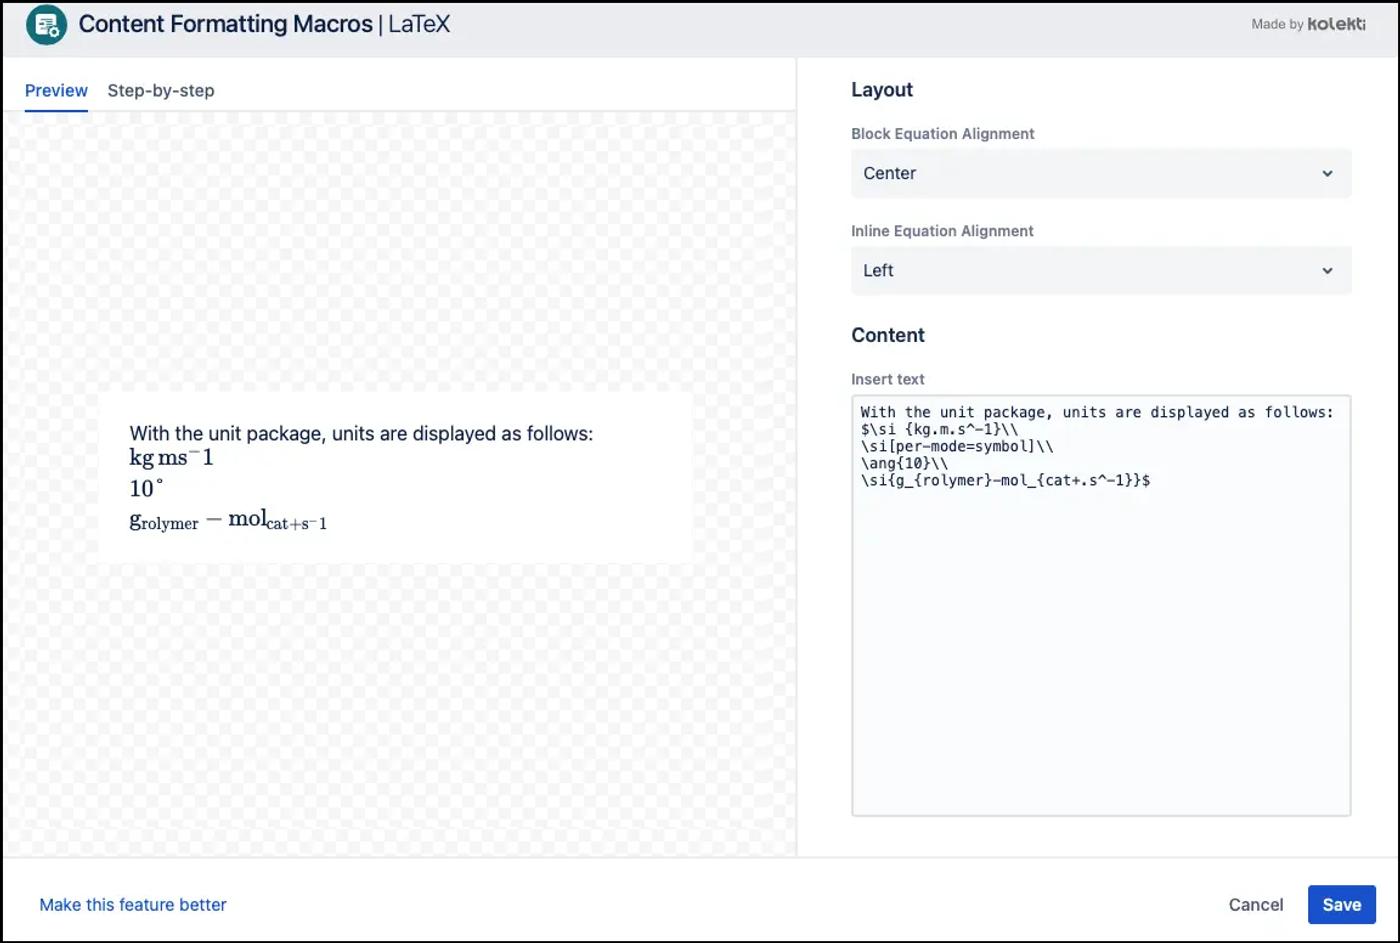Click the '\ang{10}\\' line in the editor
Screen dimensions: 1400x943
tap(904, 463)
